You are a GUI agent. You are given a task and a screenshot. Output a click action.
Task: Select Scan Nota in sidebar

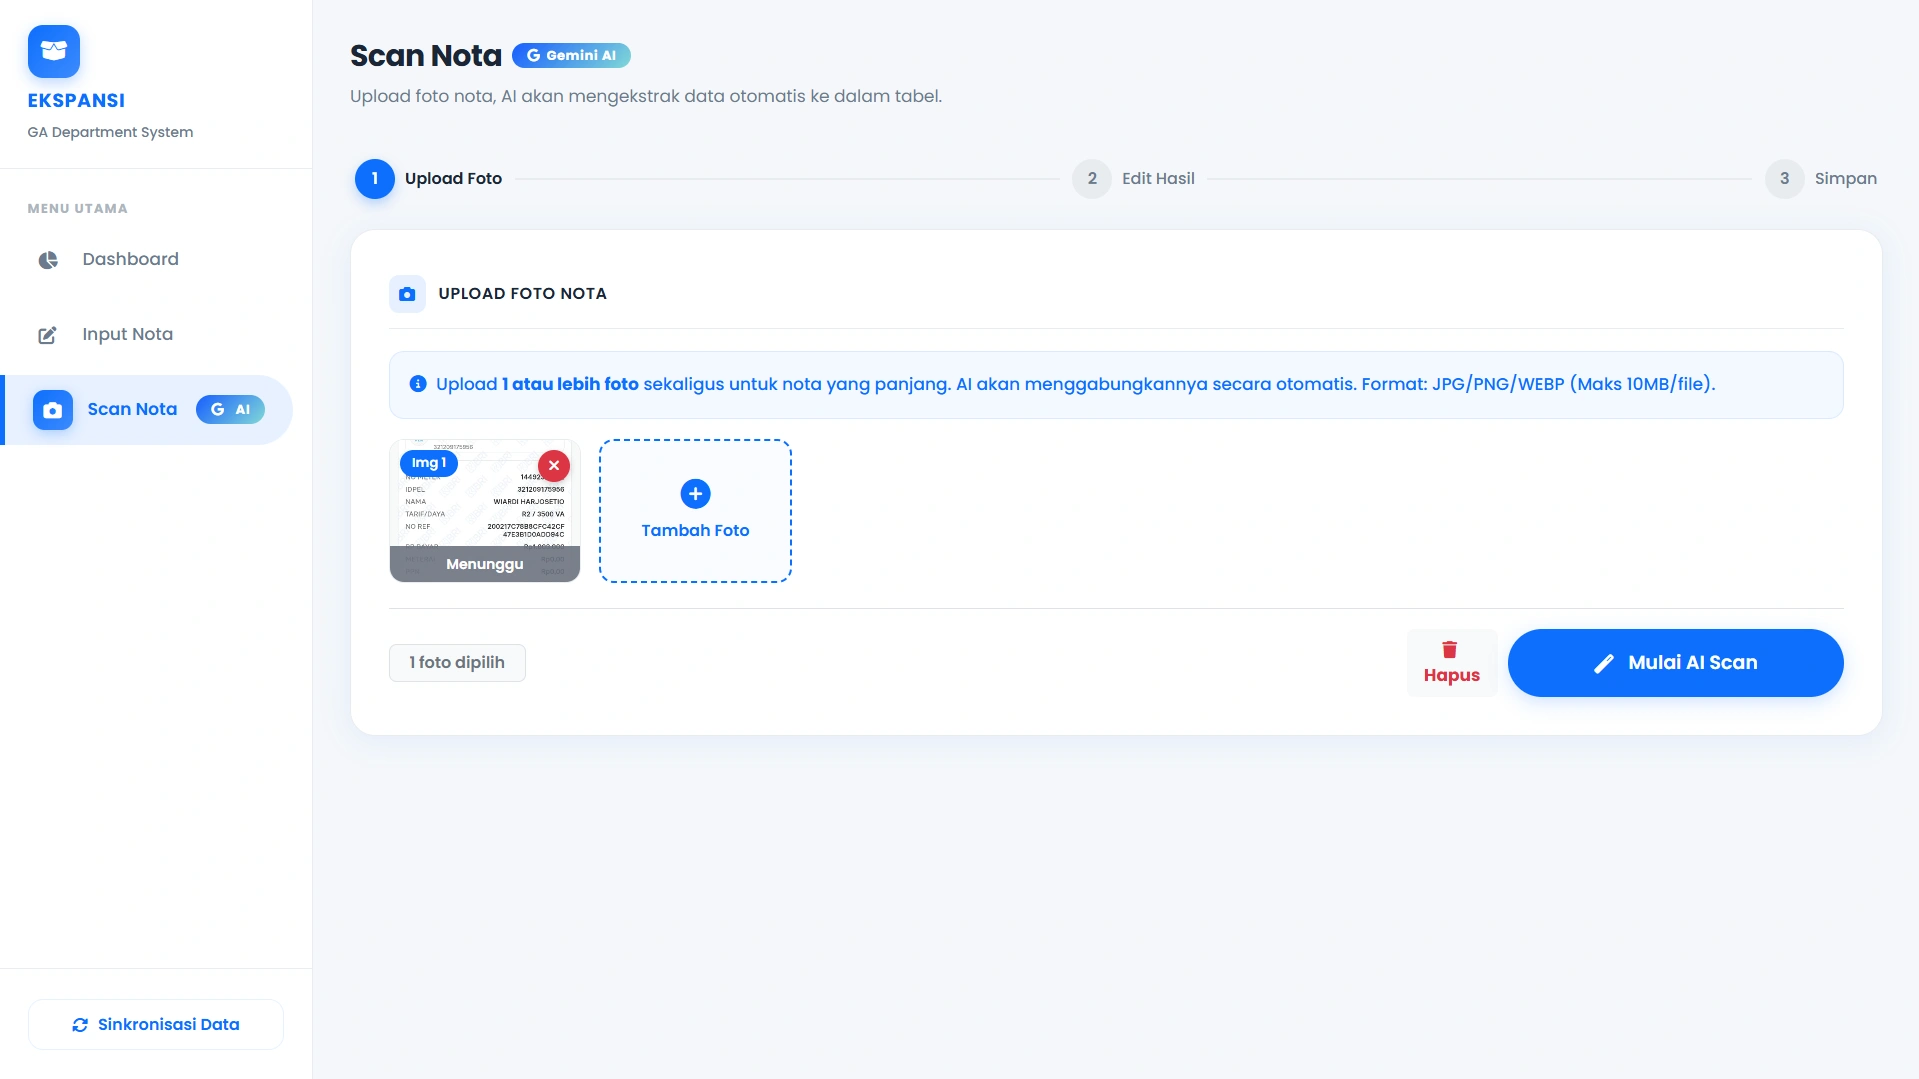(148, 410)
